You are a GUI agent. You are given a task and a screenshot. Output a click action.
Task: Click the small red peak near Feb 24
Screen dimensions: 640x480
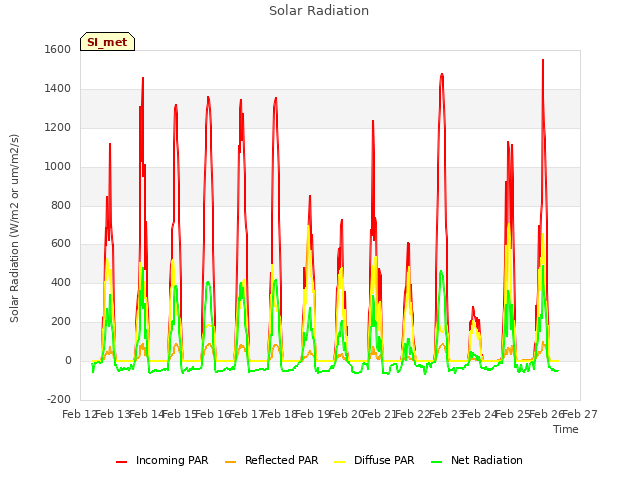point(473,309)
